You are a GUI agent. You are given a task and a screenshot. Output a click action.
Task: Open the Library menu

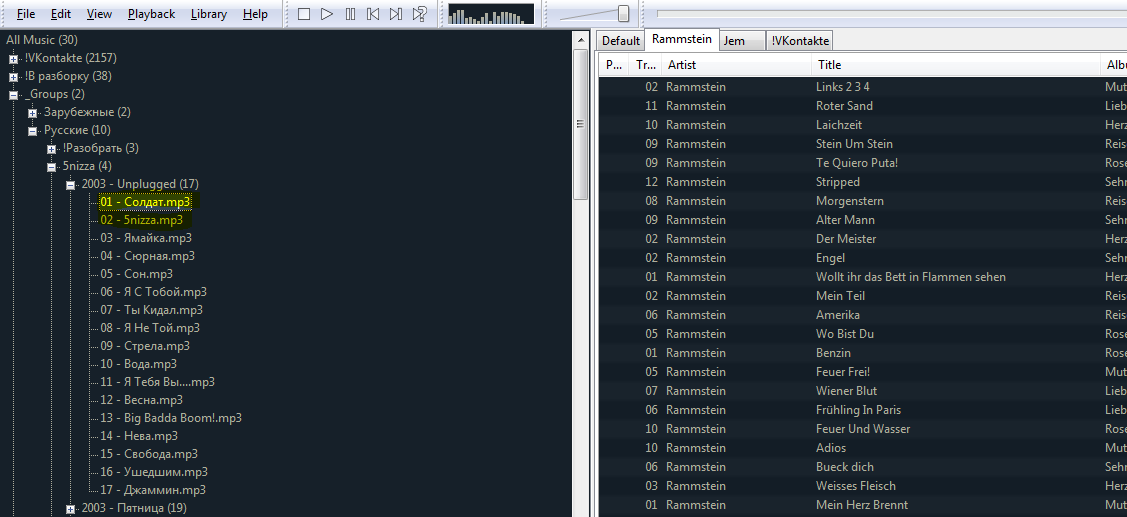pos(209,14)
